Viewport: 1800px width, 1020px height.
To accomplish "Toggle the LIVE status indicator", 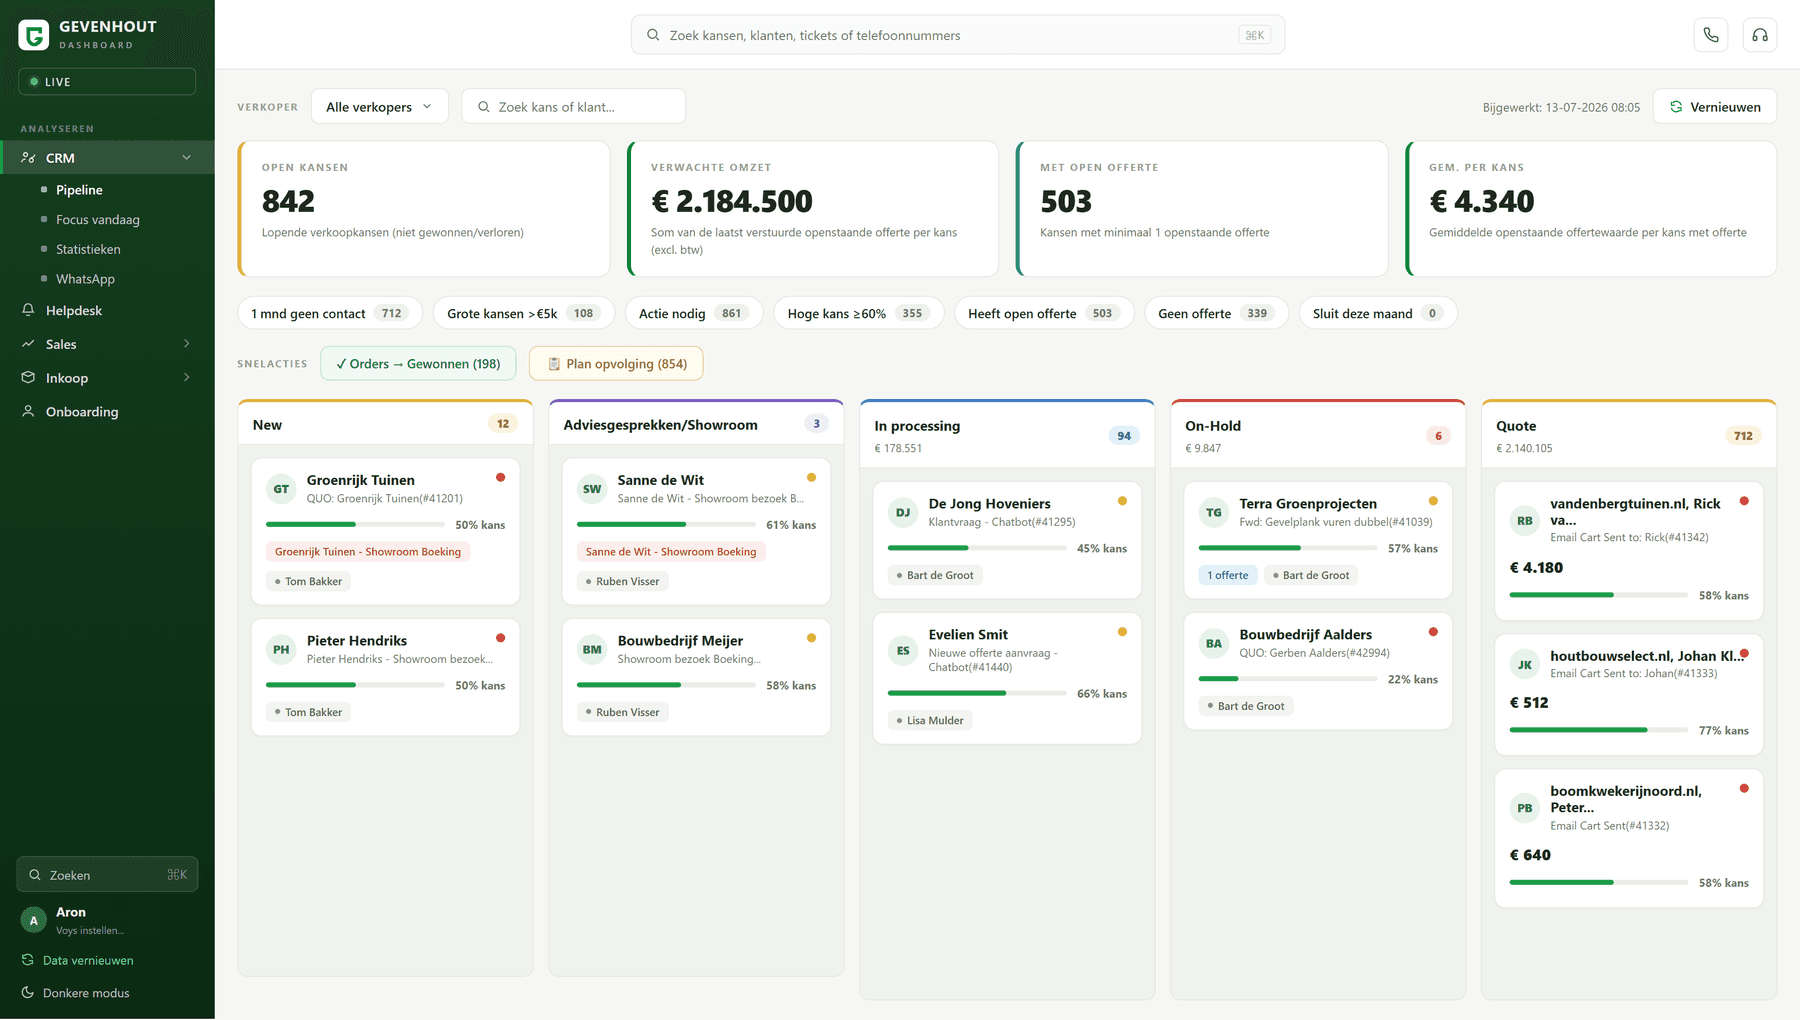I will (x=107, y=82).
